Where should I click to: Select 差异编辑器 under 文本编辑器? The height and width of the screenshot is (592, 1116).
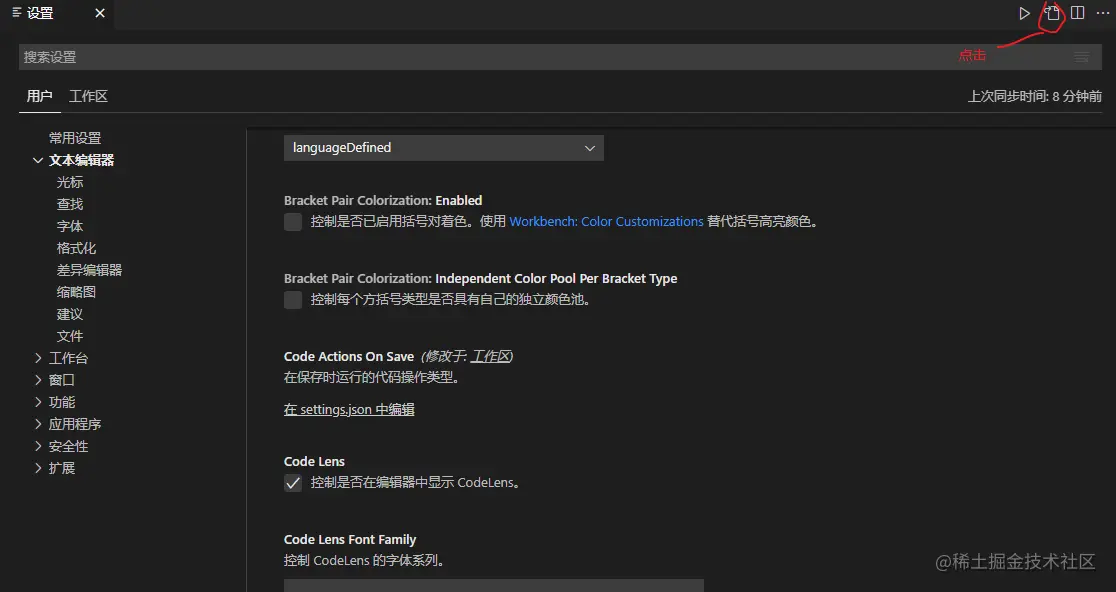89,270
